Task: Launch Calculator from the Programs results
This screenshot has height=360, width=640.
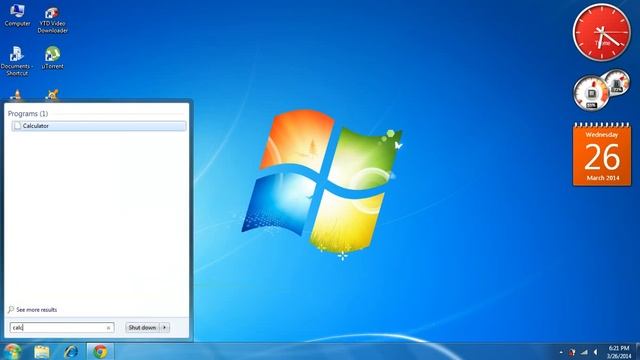Action: point(99,126)
